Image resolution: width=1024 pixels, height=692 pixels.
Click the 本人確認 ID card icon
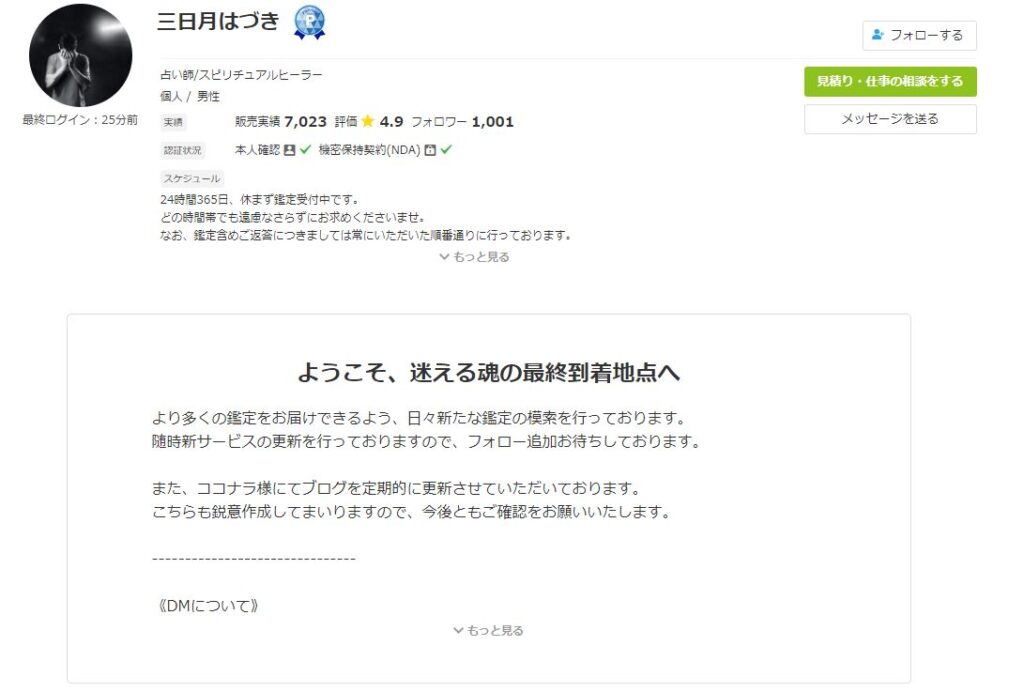(x=289, y=150)
